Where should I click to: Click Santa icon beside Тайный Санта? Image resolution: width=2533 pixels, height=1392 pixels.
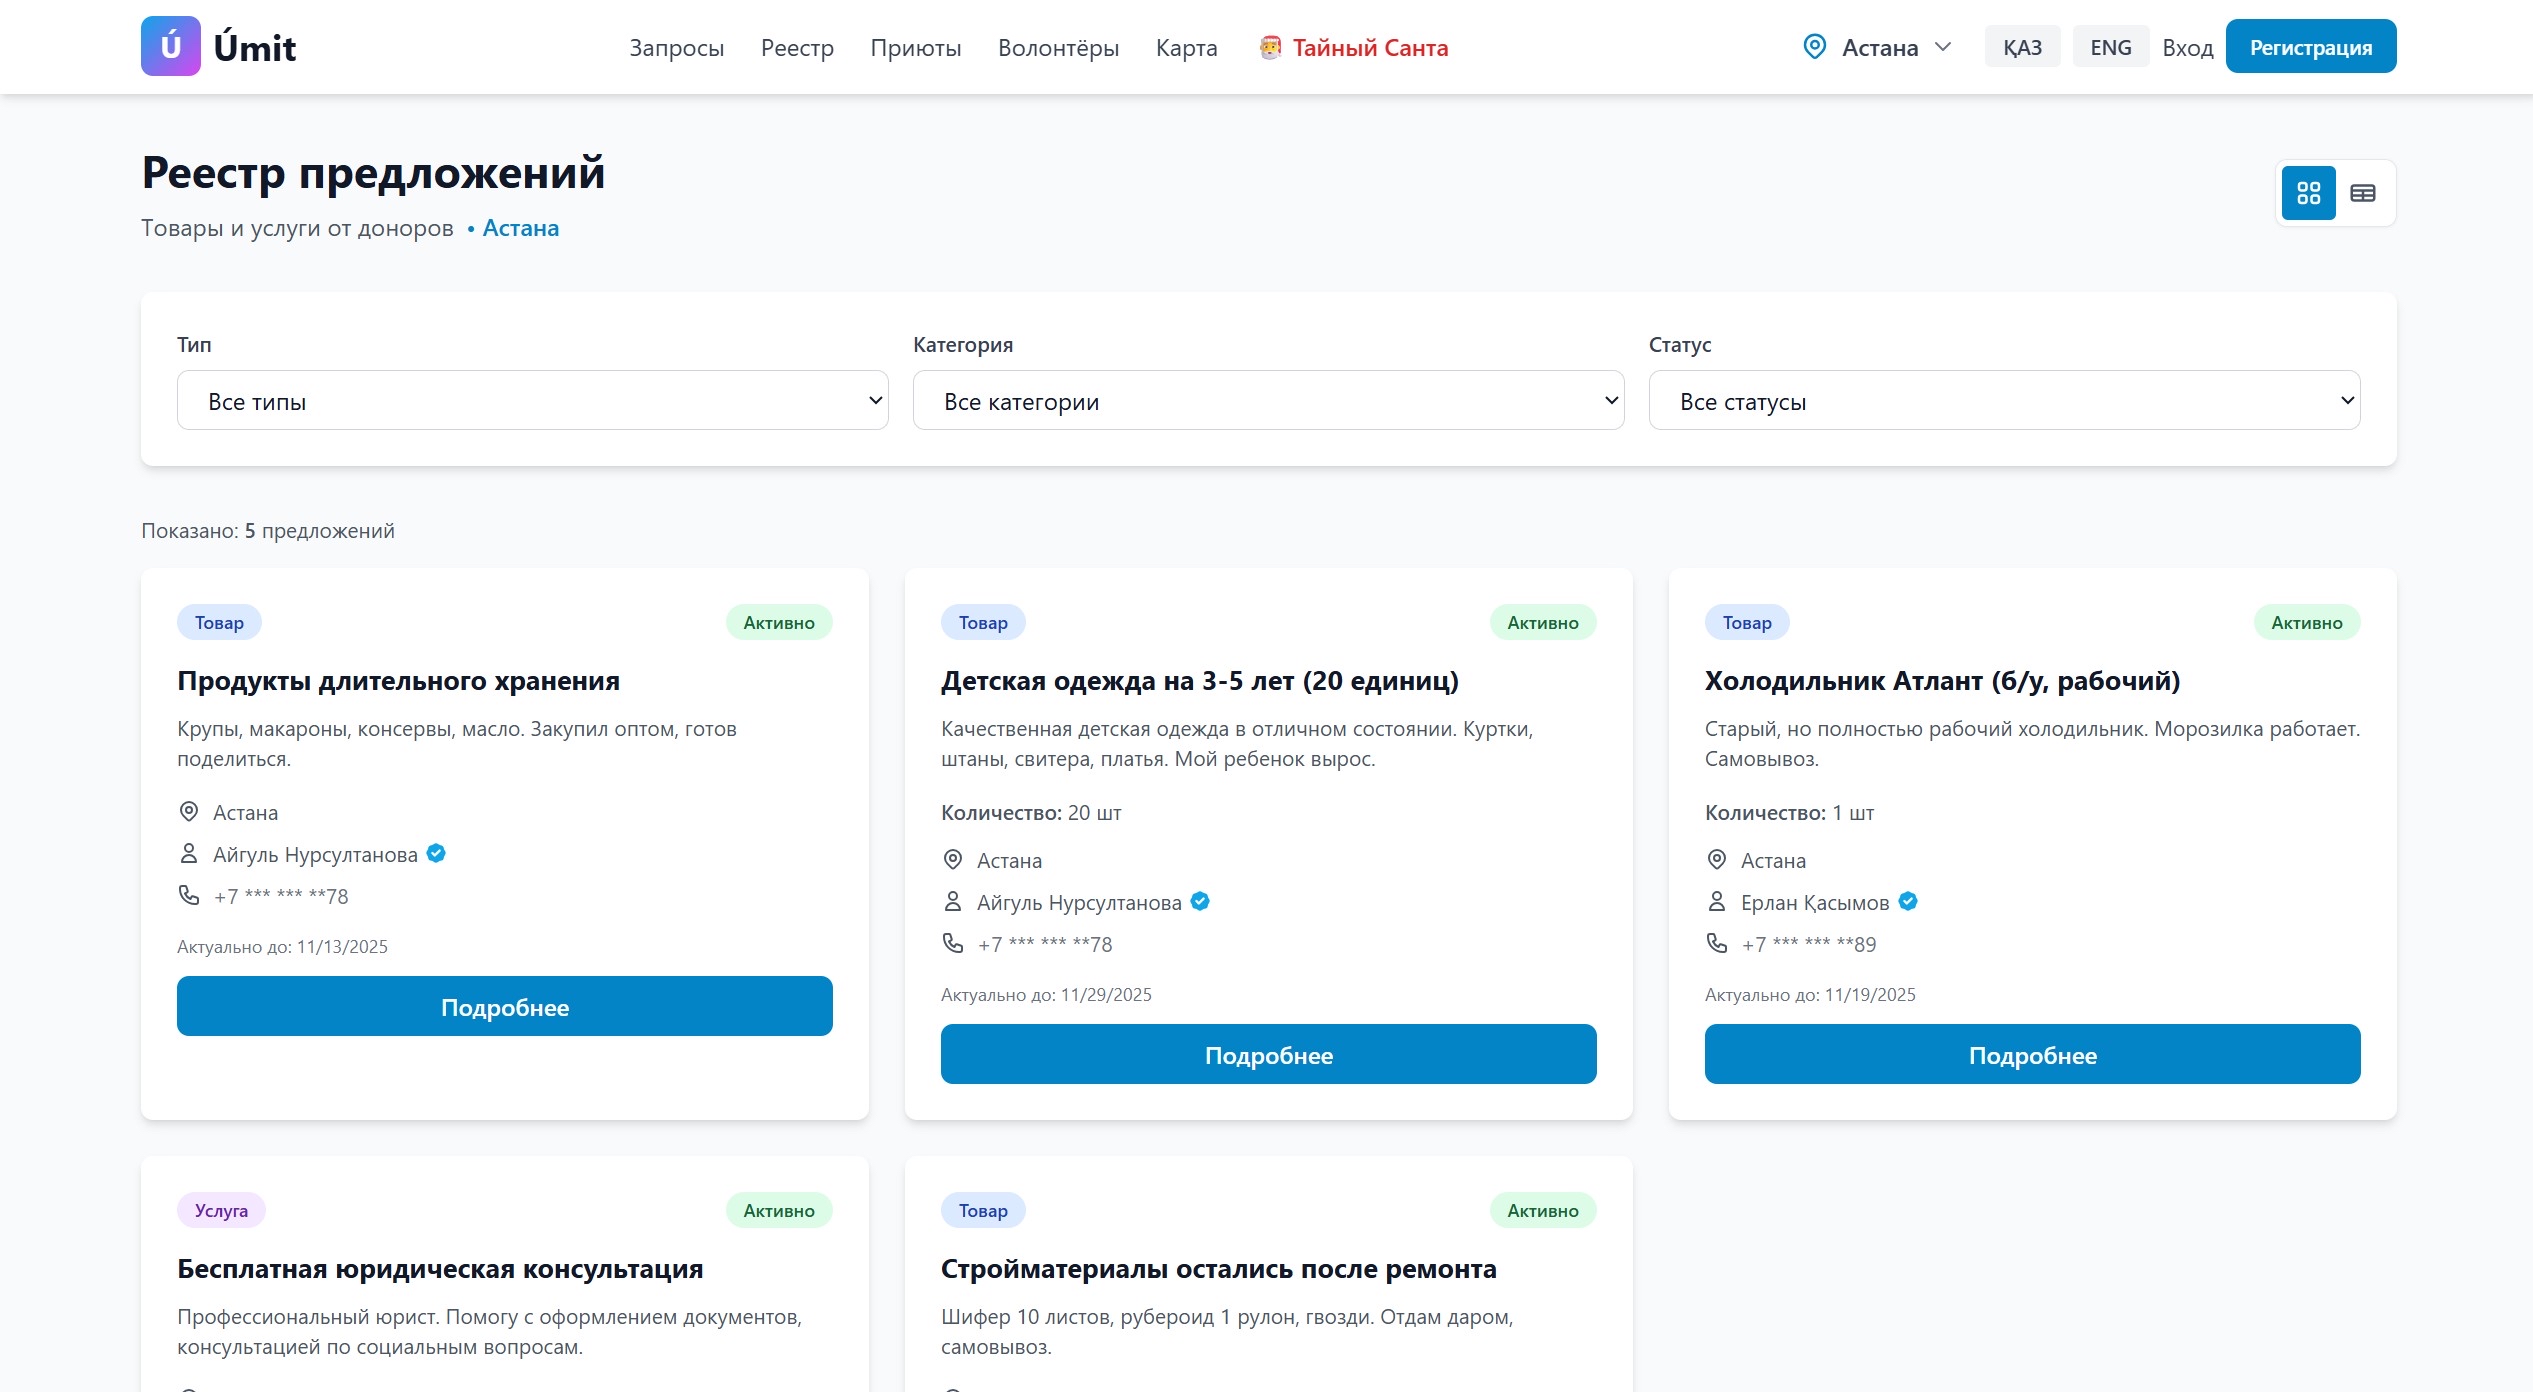point(1270,47)
